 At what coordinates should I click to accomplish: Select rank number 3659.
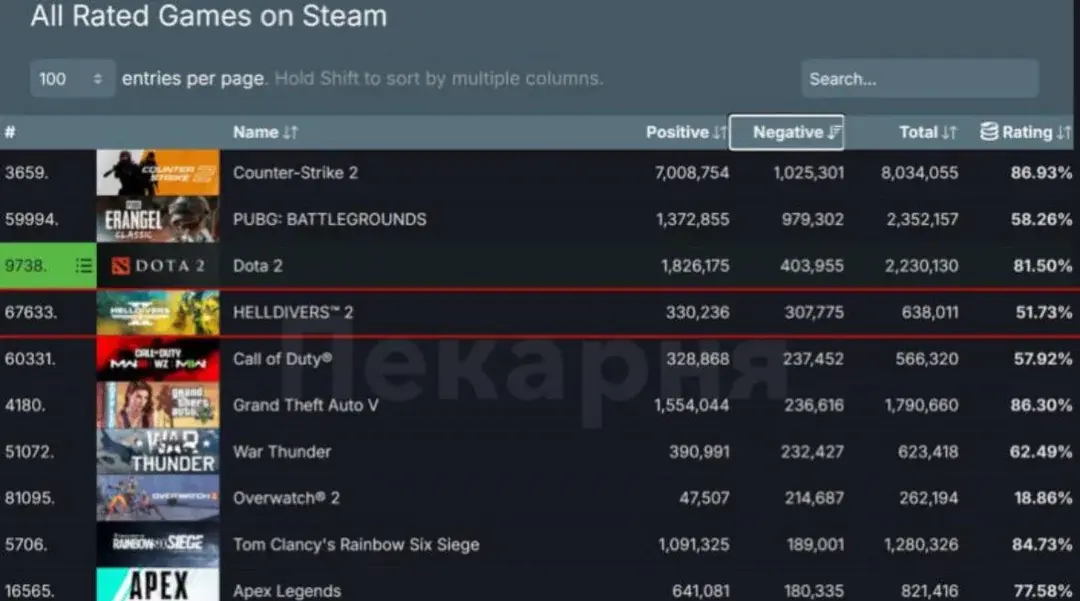tap(27, 173)
